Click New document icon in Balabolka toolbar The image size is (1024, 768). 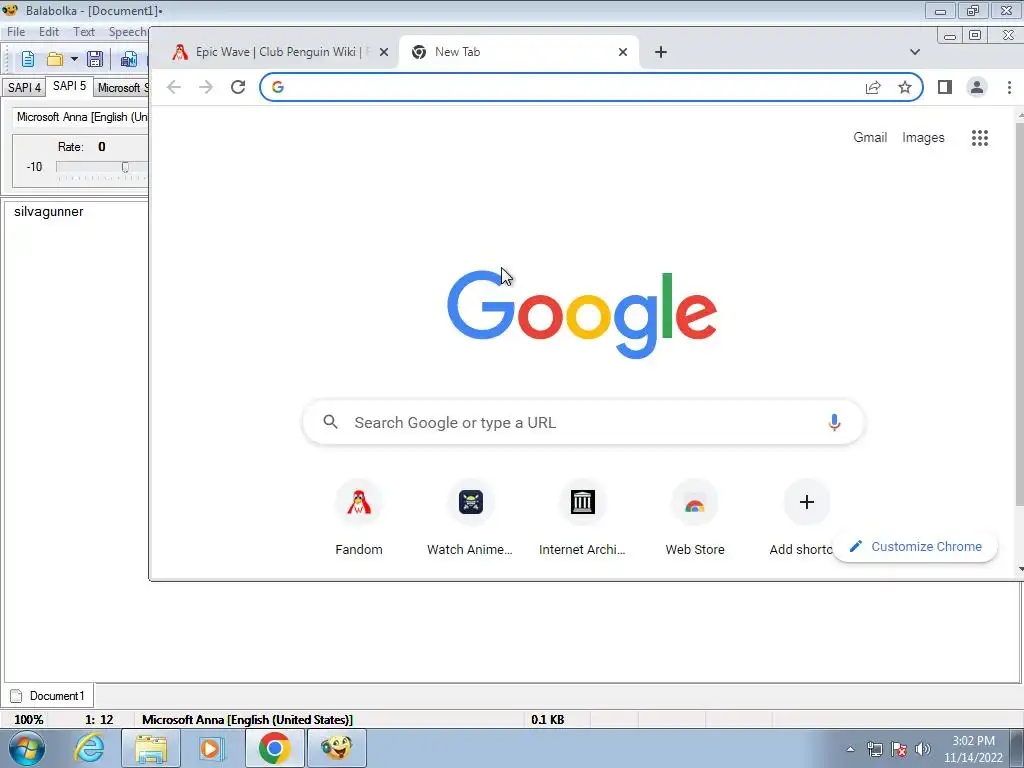tap(27, 59)
